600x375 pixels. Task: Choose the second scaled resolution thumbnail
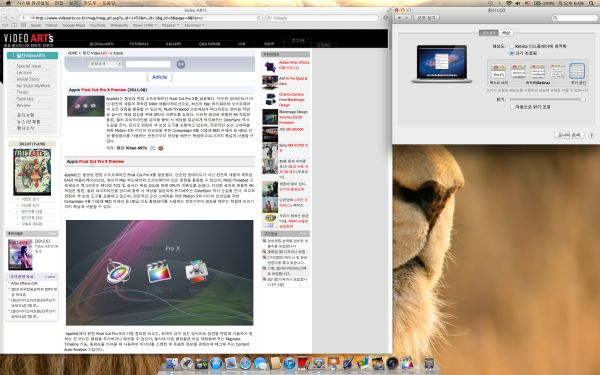518,72
